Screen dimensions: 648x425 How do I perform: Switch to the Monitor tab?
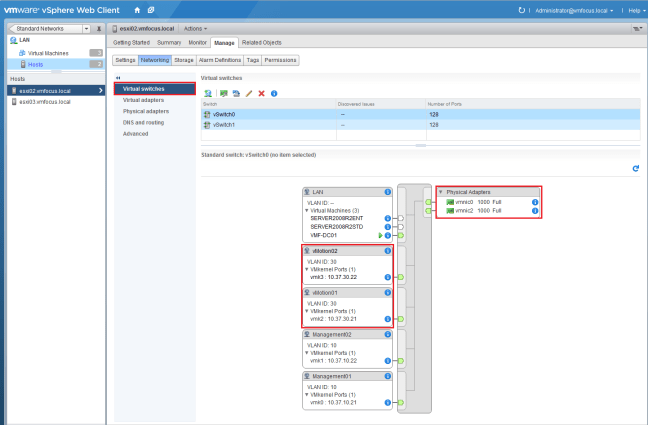(x=198, y=43)
